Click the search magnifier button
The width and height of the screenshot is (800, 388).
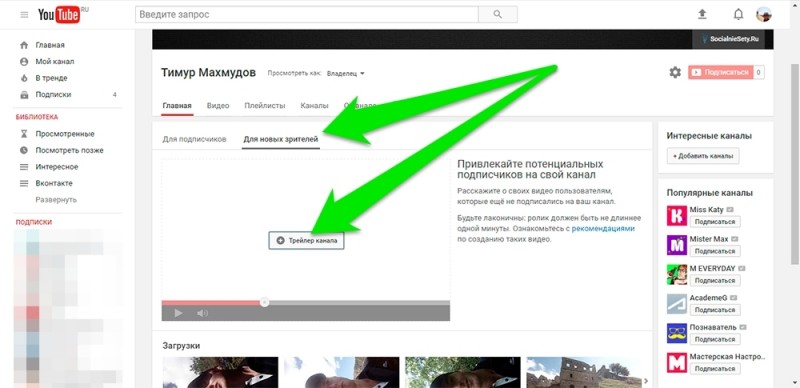tap(497, 14)
